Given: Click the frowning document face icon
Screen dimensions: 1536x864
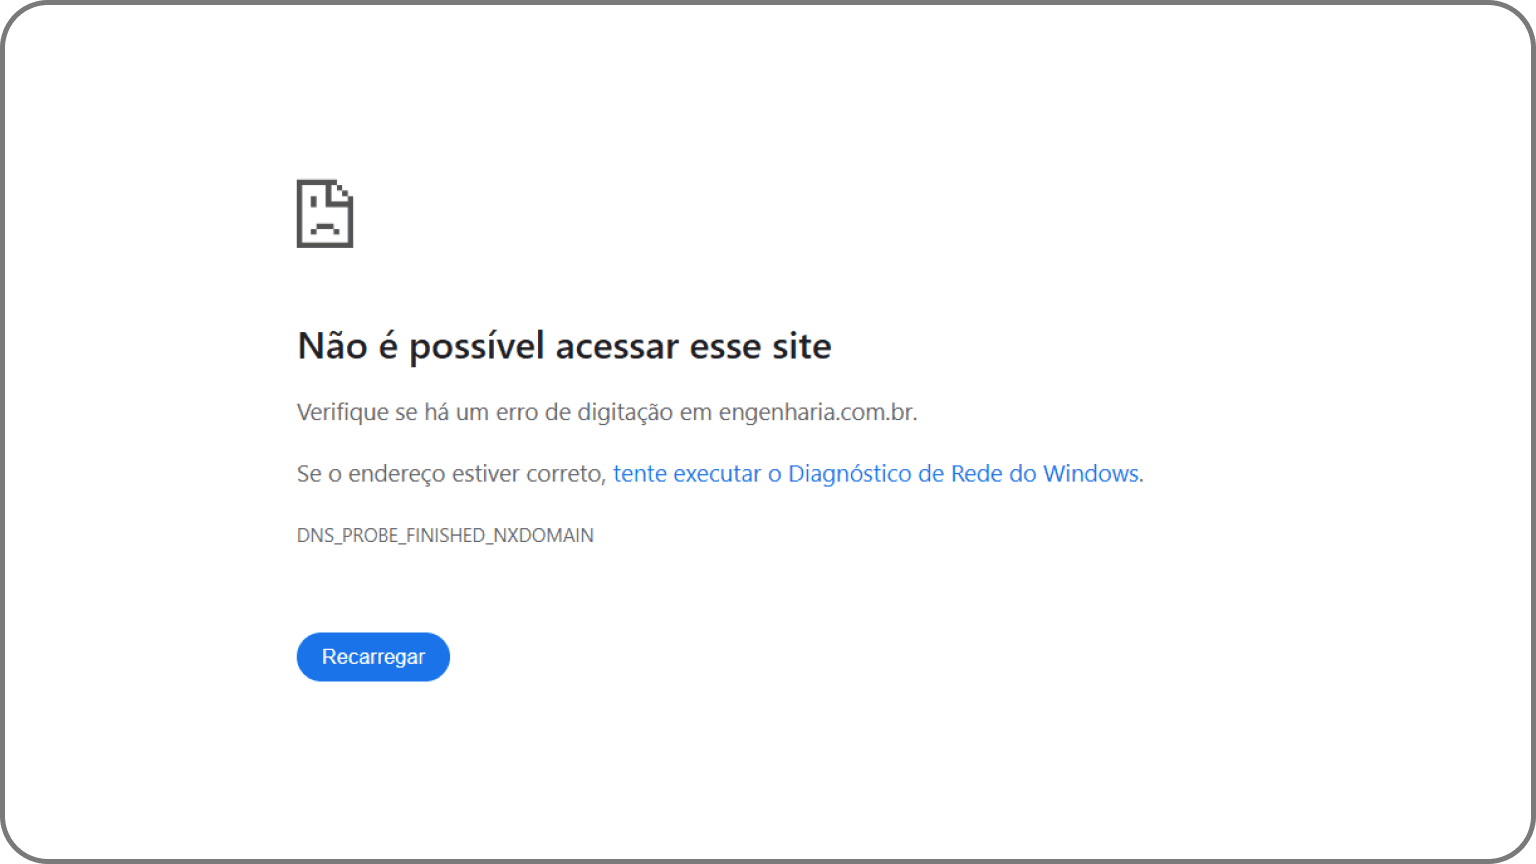Looking at the screenshot, I should point(325,213).
